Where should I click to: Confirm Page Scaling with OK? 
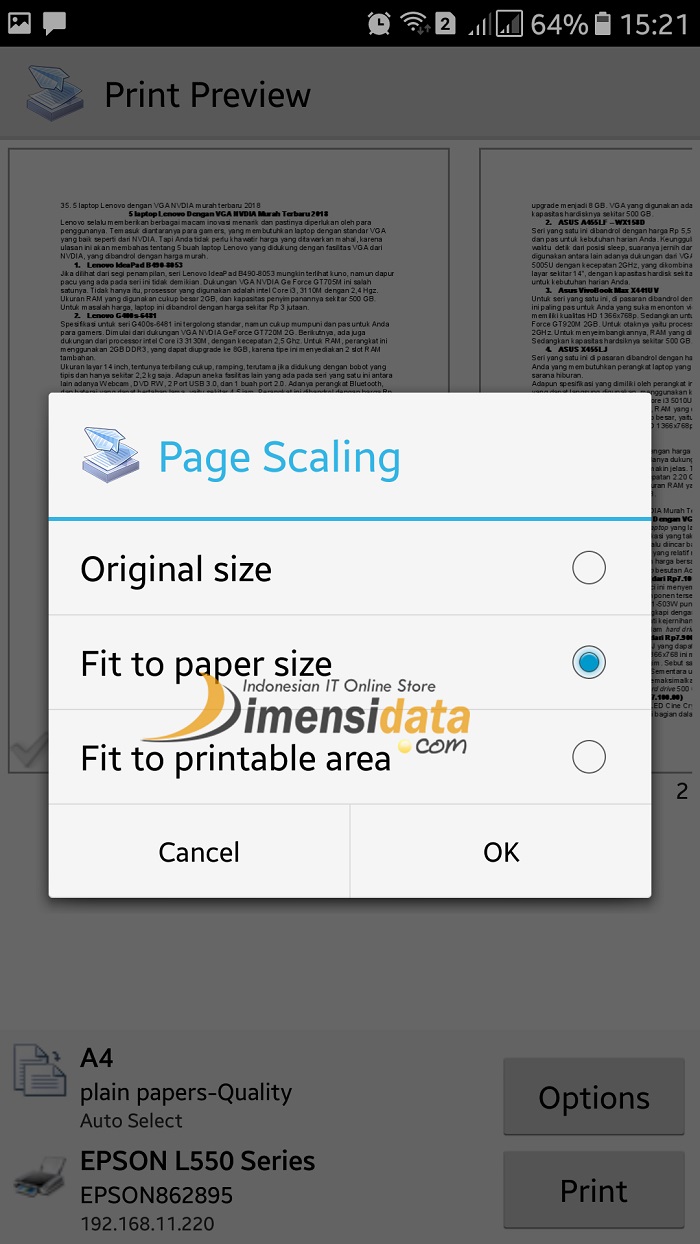point(501,852)
